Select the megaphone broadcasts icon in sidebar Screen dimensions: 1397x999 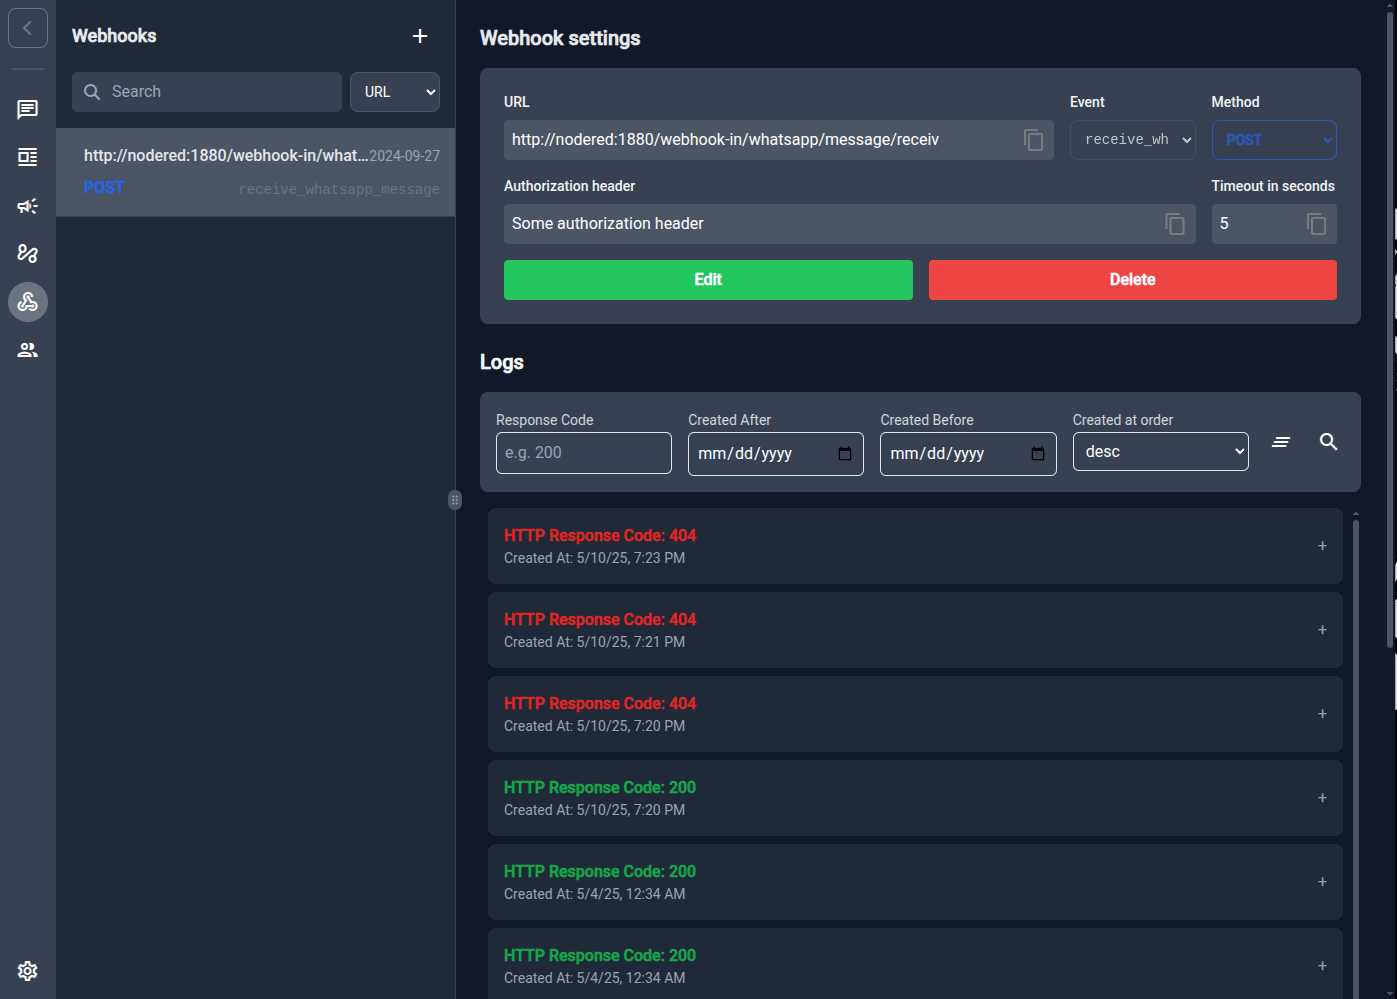pos(28,206)
